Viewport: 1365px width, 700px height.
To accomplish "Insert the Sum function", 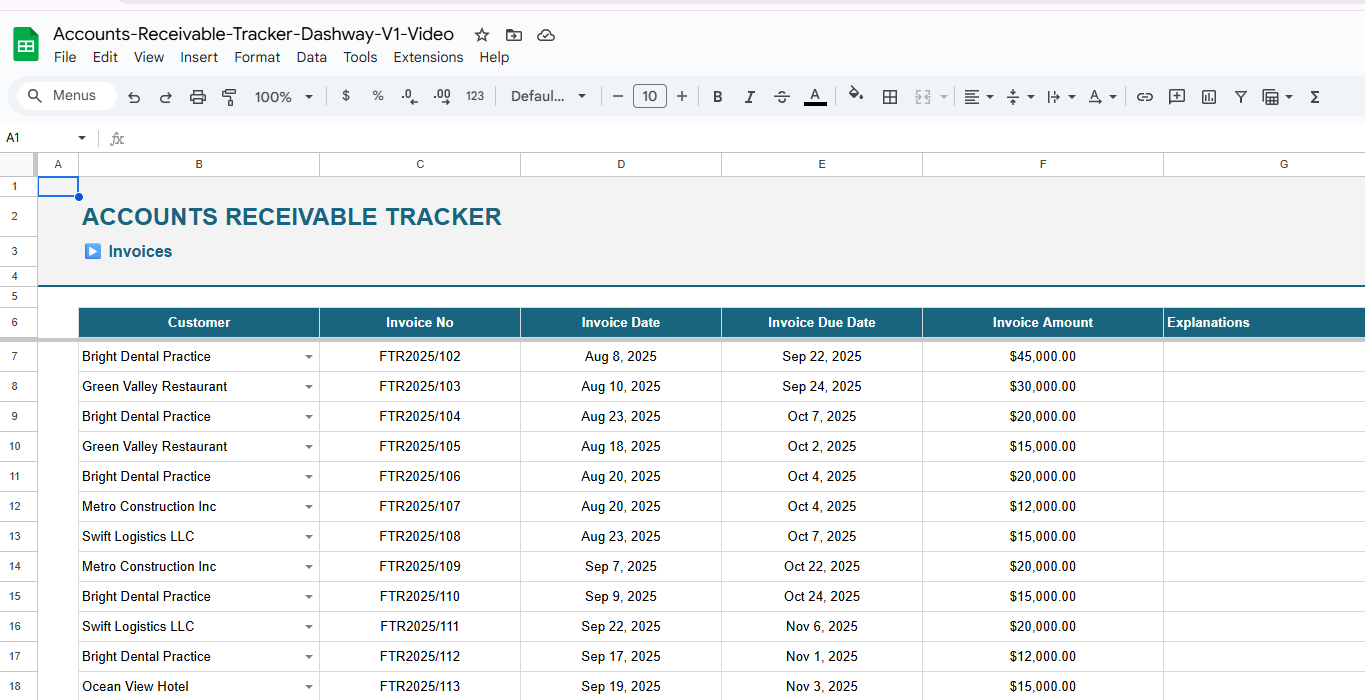I will click(x=1314, y=96).
